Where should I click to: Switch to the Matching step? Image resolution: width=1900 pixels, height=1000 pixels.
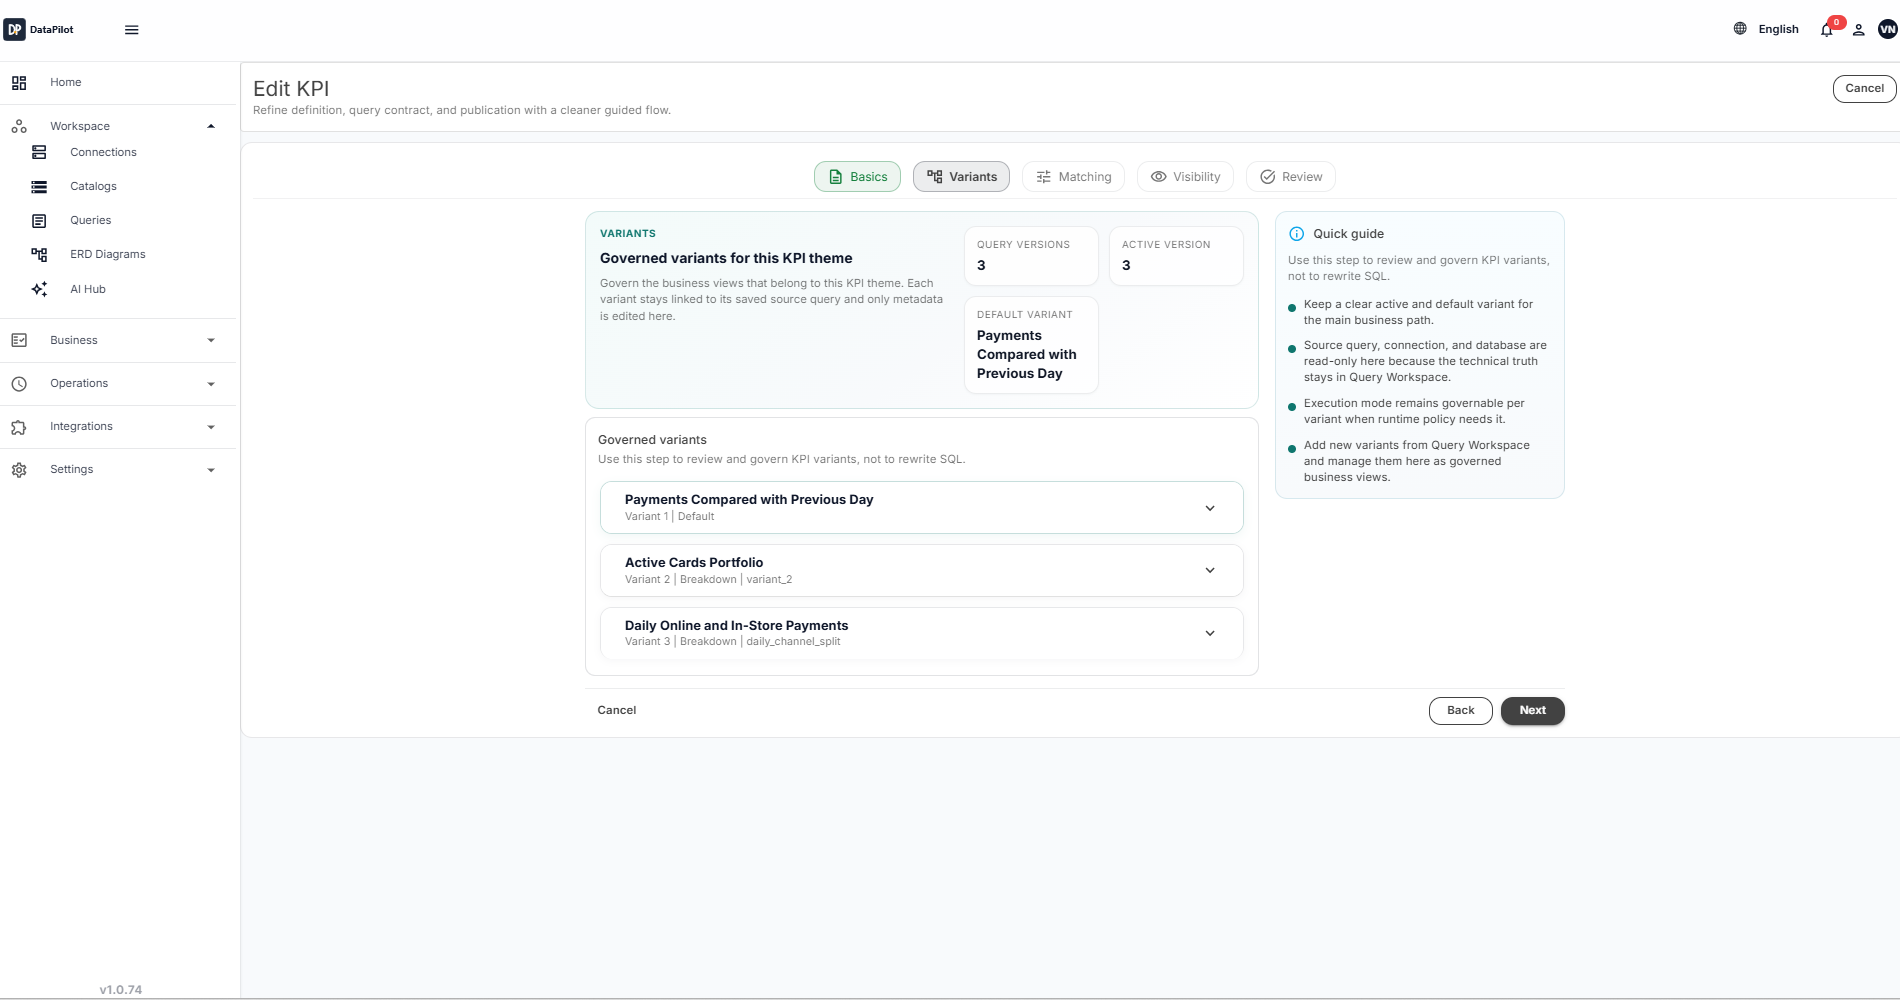pos(1073,176)
